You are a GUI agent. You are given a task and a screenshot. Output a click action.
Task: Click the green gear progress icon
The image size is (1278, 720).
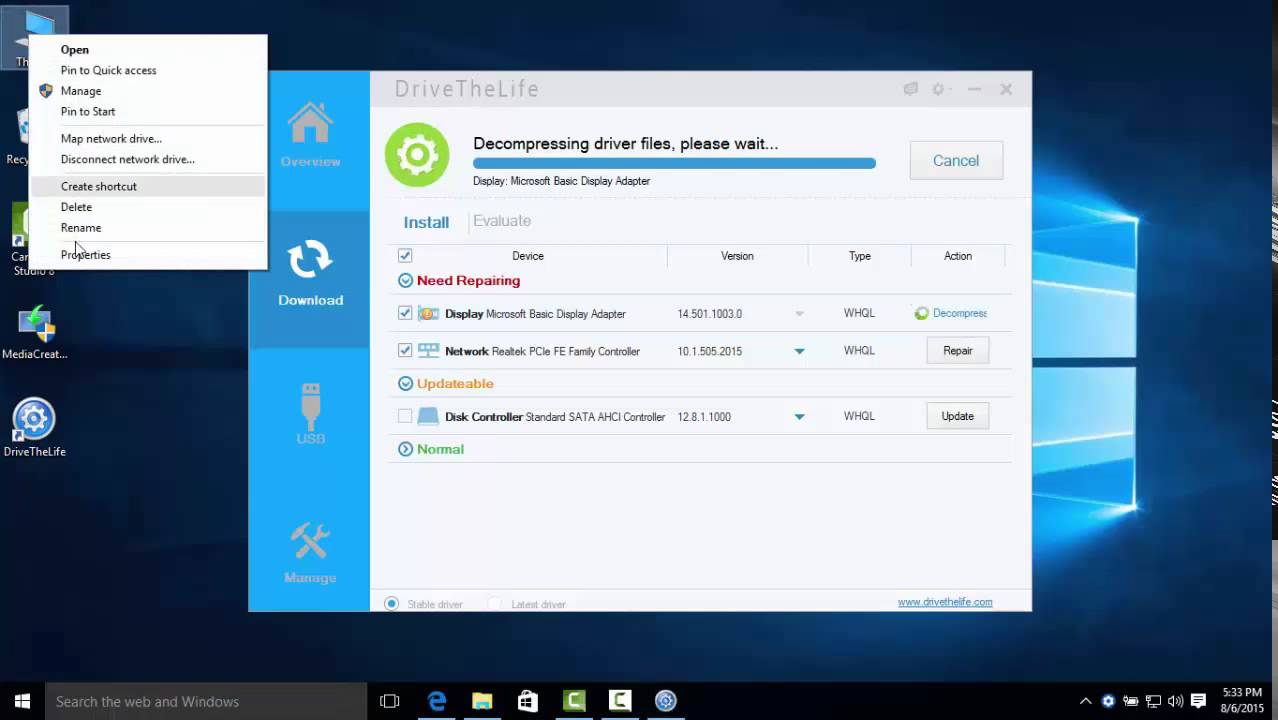pyautogui.click(x=417, y=155)
